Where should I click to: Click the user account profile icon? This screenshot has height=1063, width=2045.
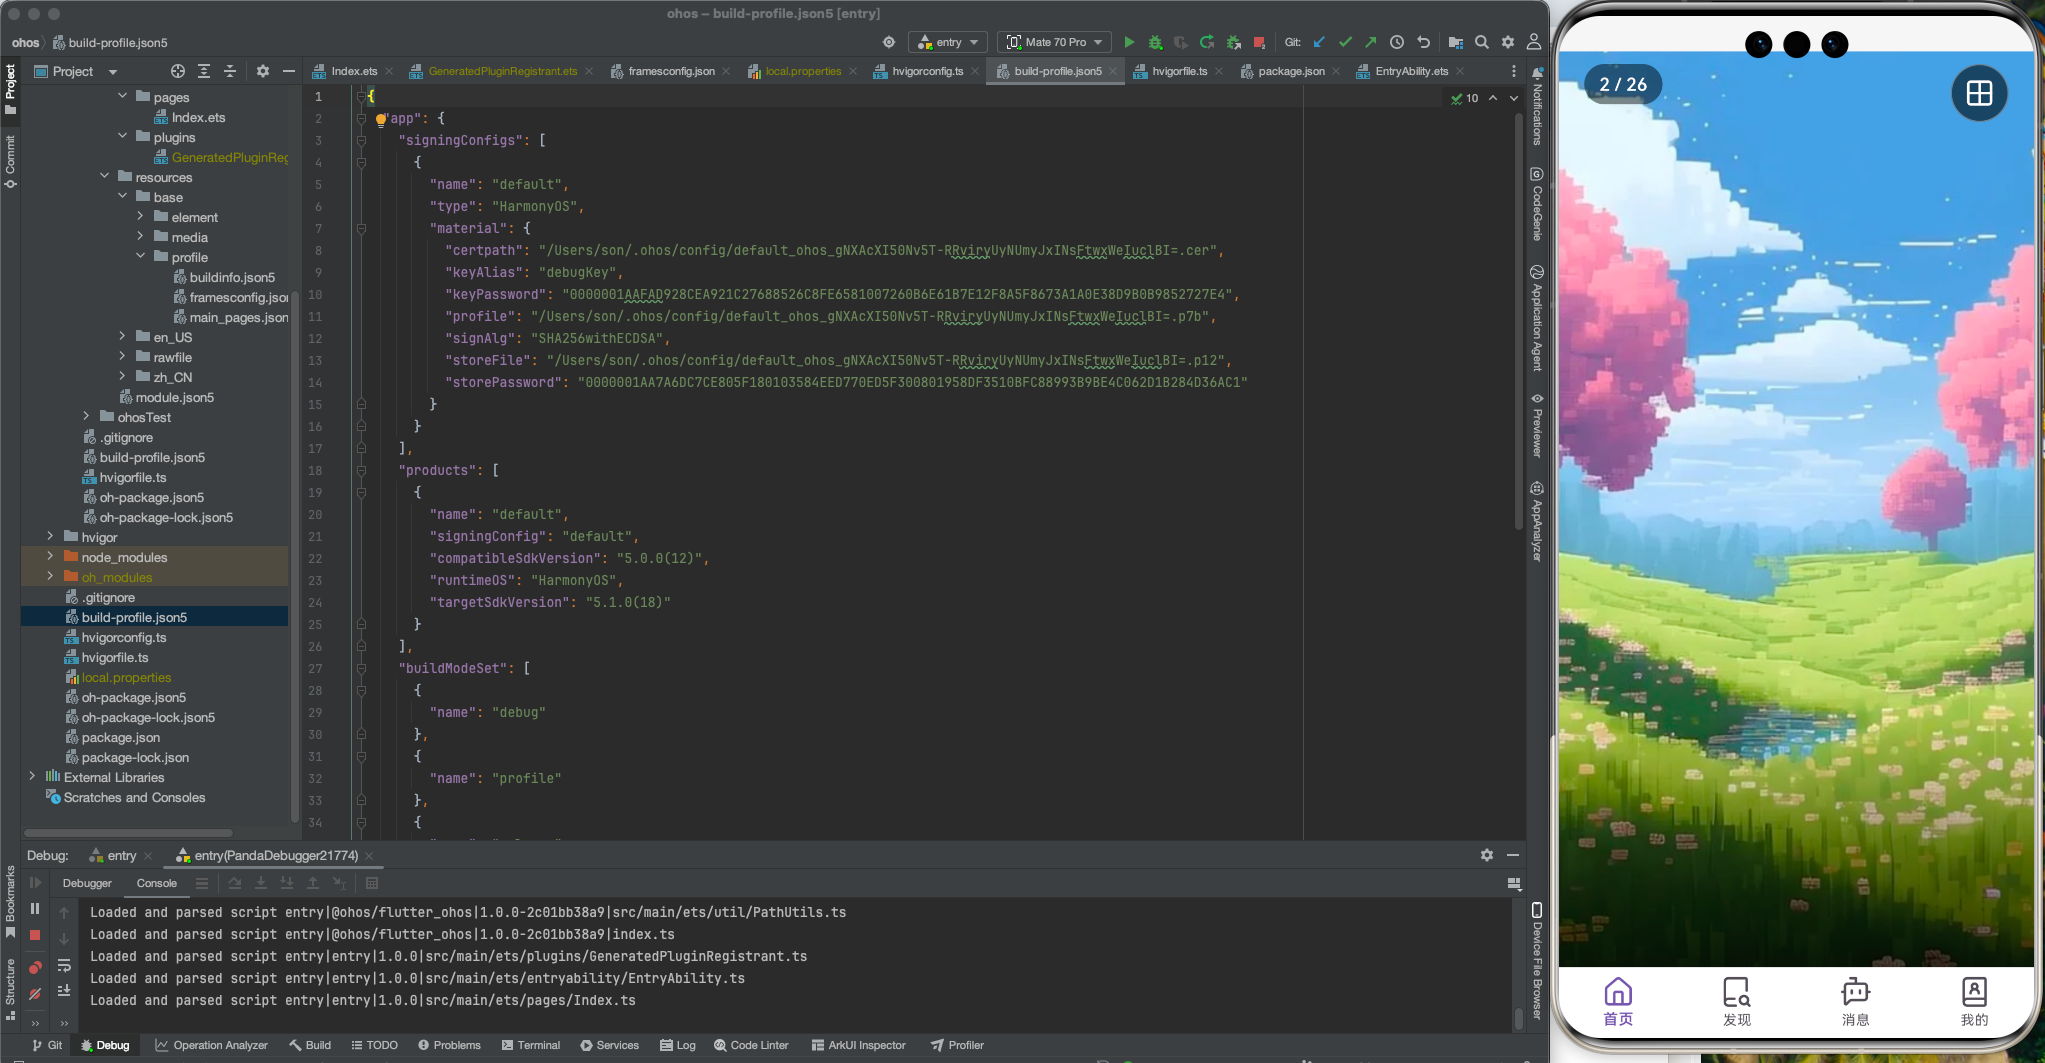[1534, 42]
